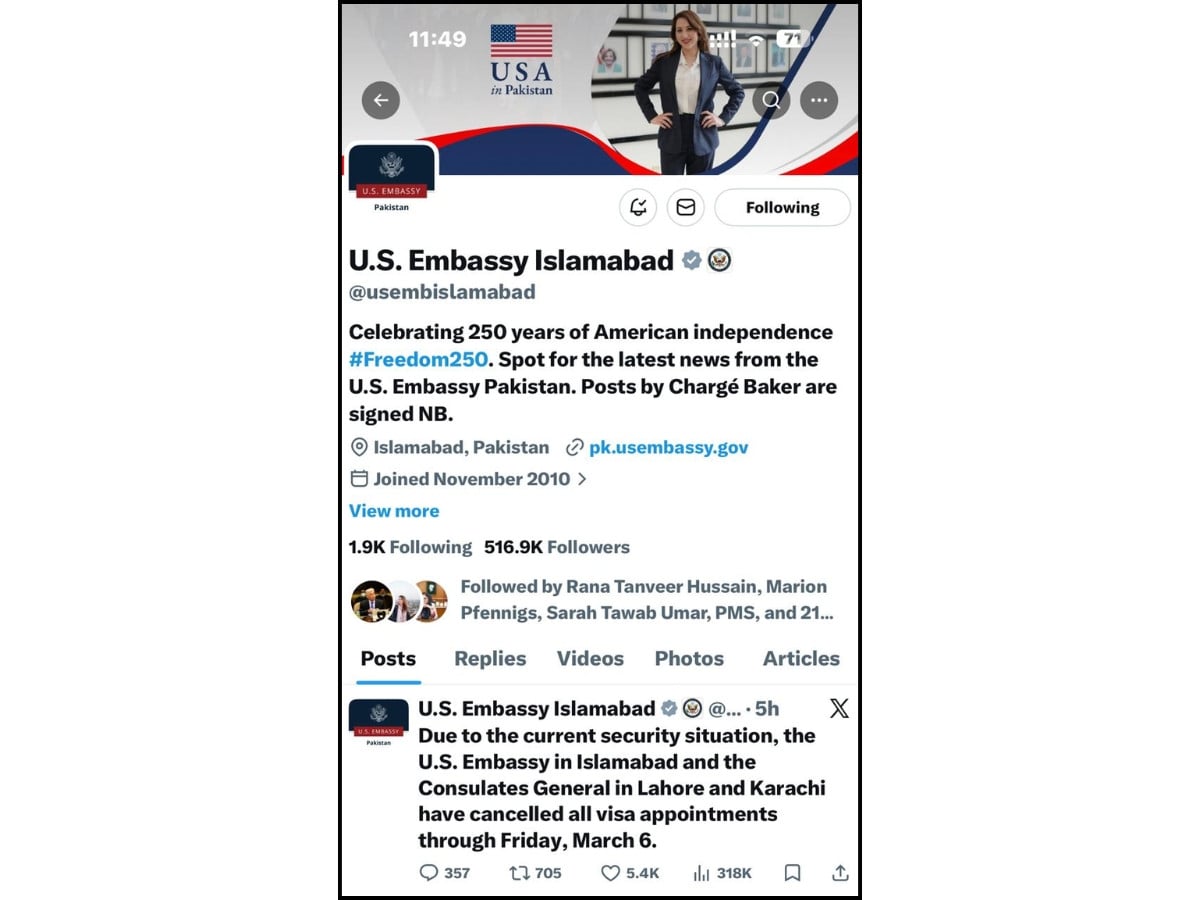Image resolution: width=1200 pixels, height=900 pixels.
Task: Like the post with 5.4K hearts
Action: (630, 873)
